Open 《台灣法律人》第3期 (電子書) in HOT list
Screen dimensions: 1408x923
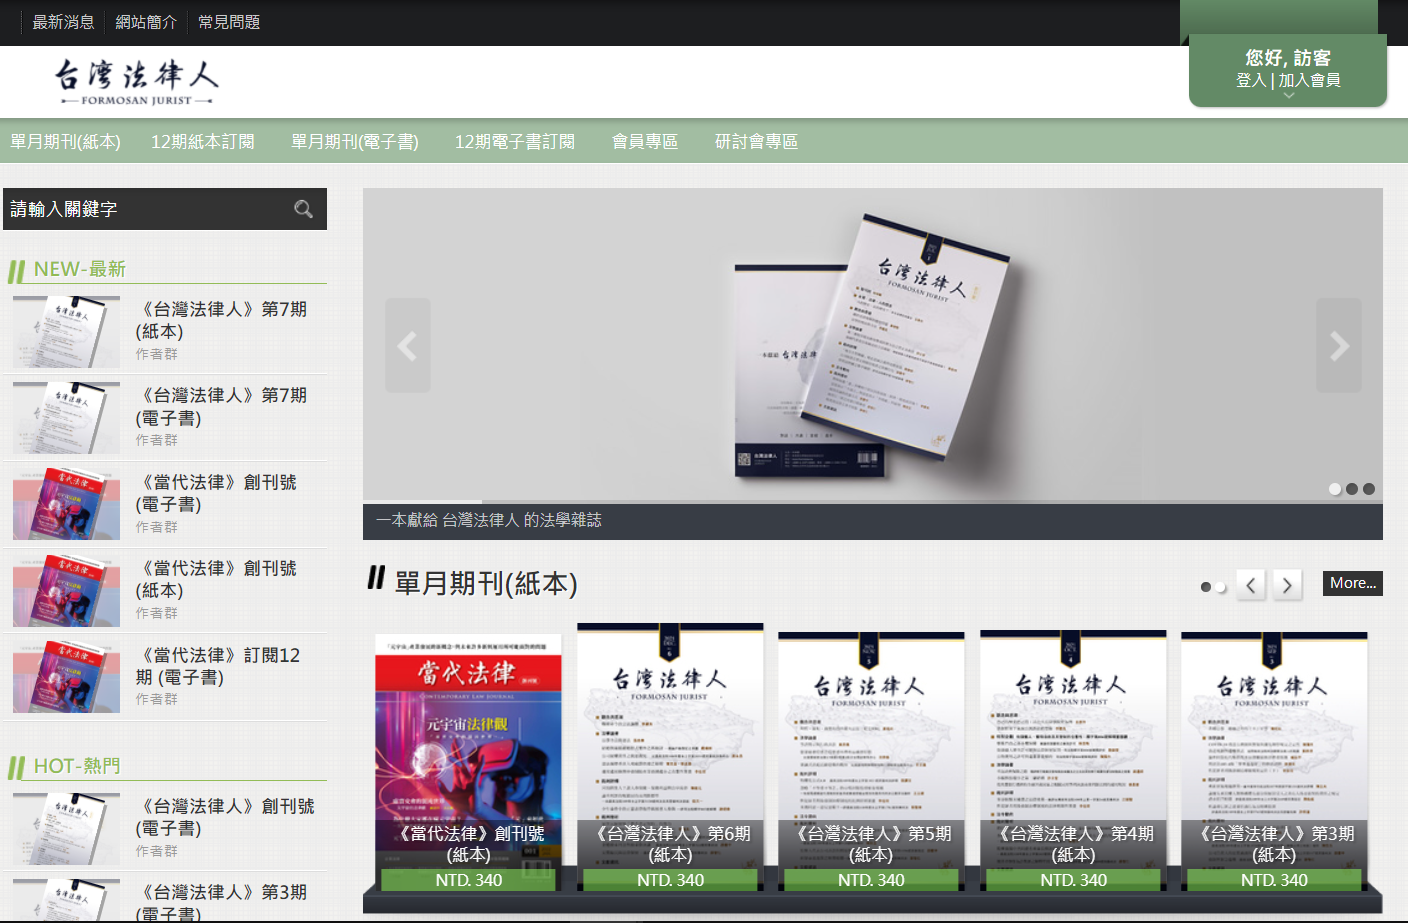coord(221,902)
